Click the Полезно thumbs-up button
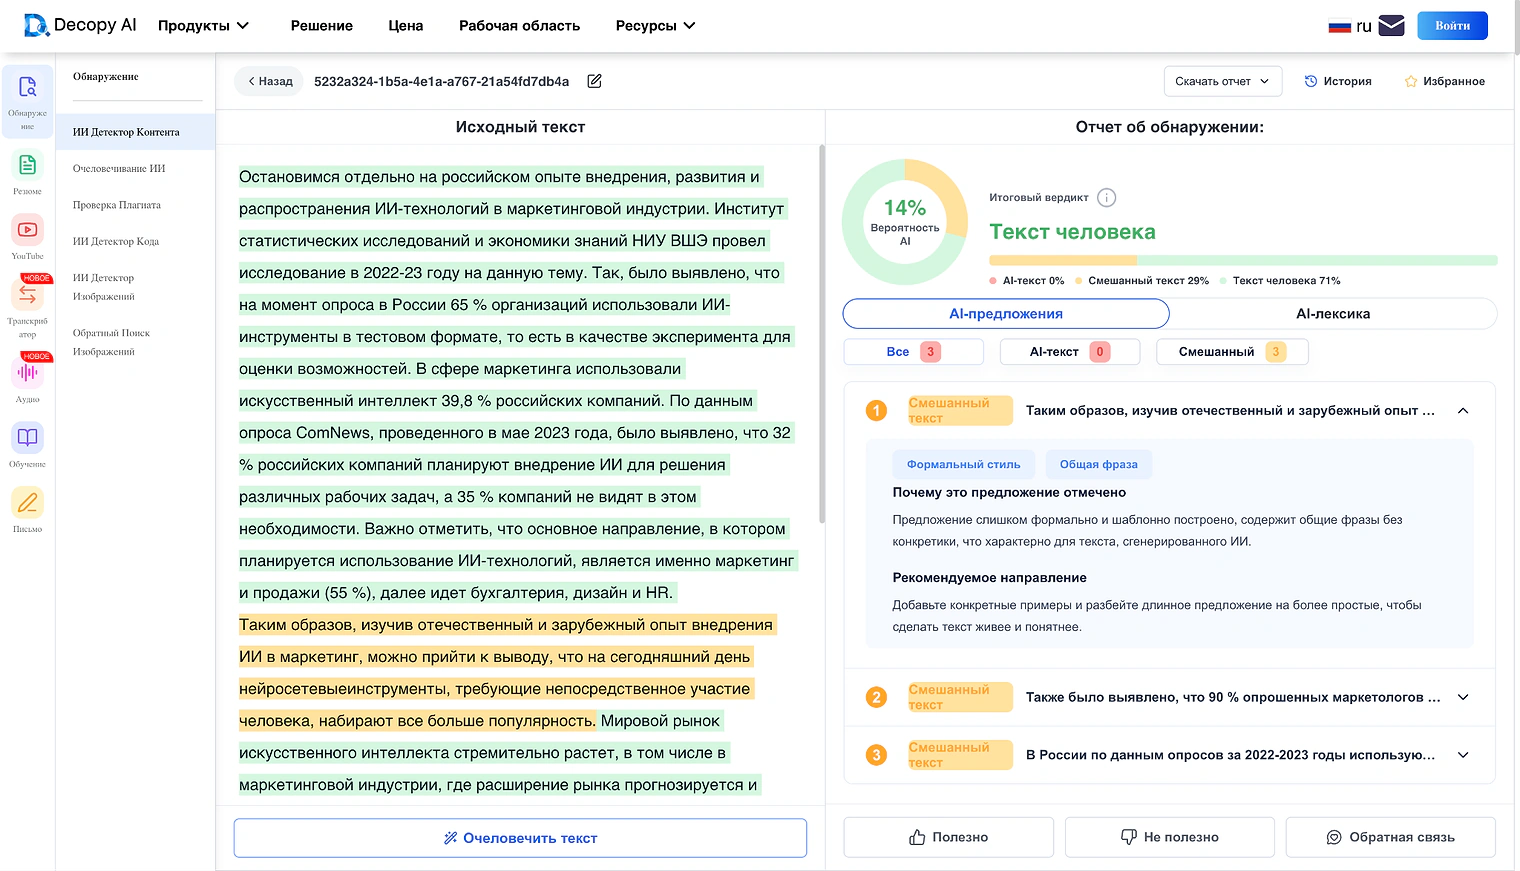Image resolution: width=1520 pixels, height=871 pixels. pyautogui.click(x=948, y=837)
